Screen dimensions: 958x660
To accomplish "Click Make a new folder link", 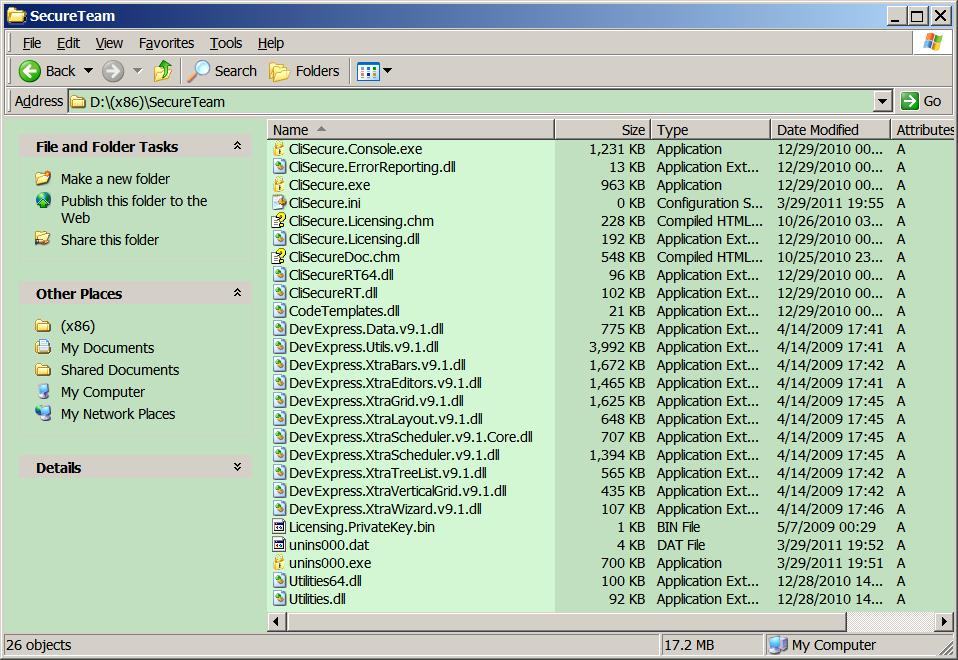I will click(x=115, y=178).
